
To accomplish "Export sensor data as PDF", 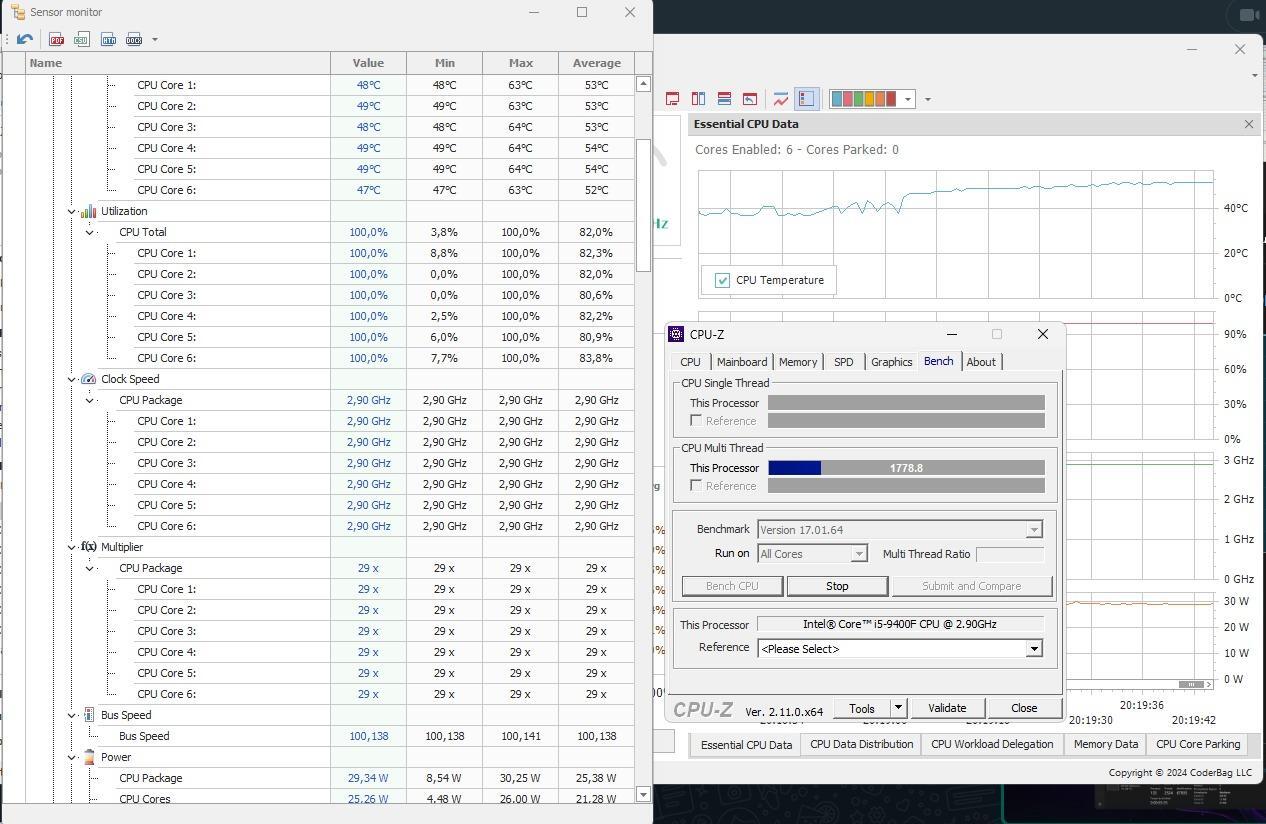I will point(57,39).
